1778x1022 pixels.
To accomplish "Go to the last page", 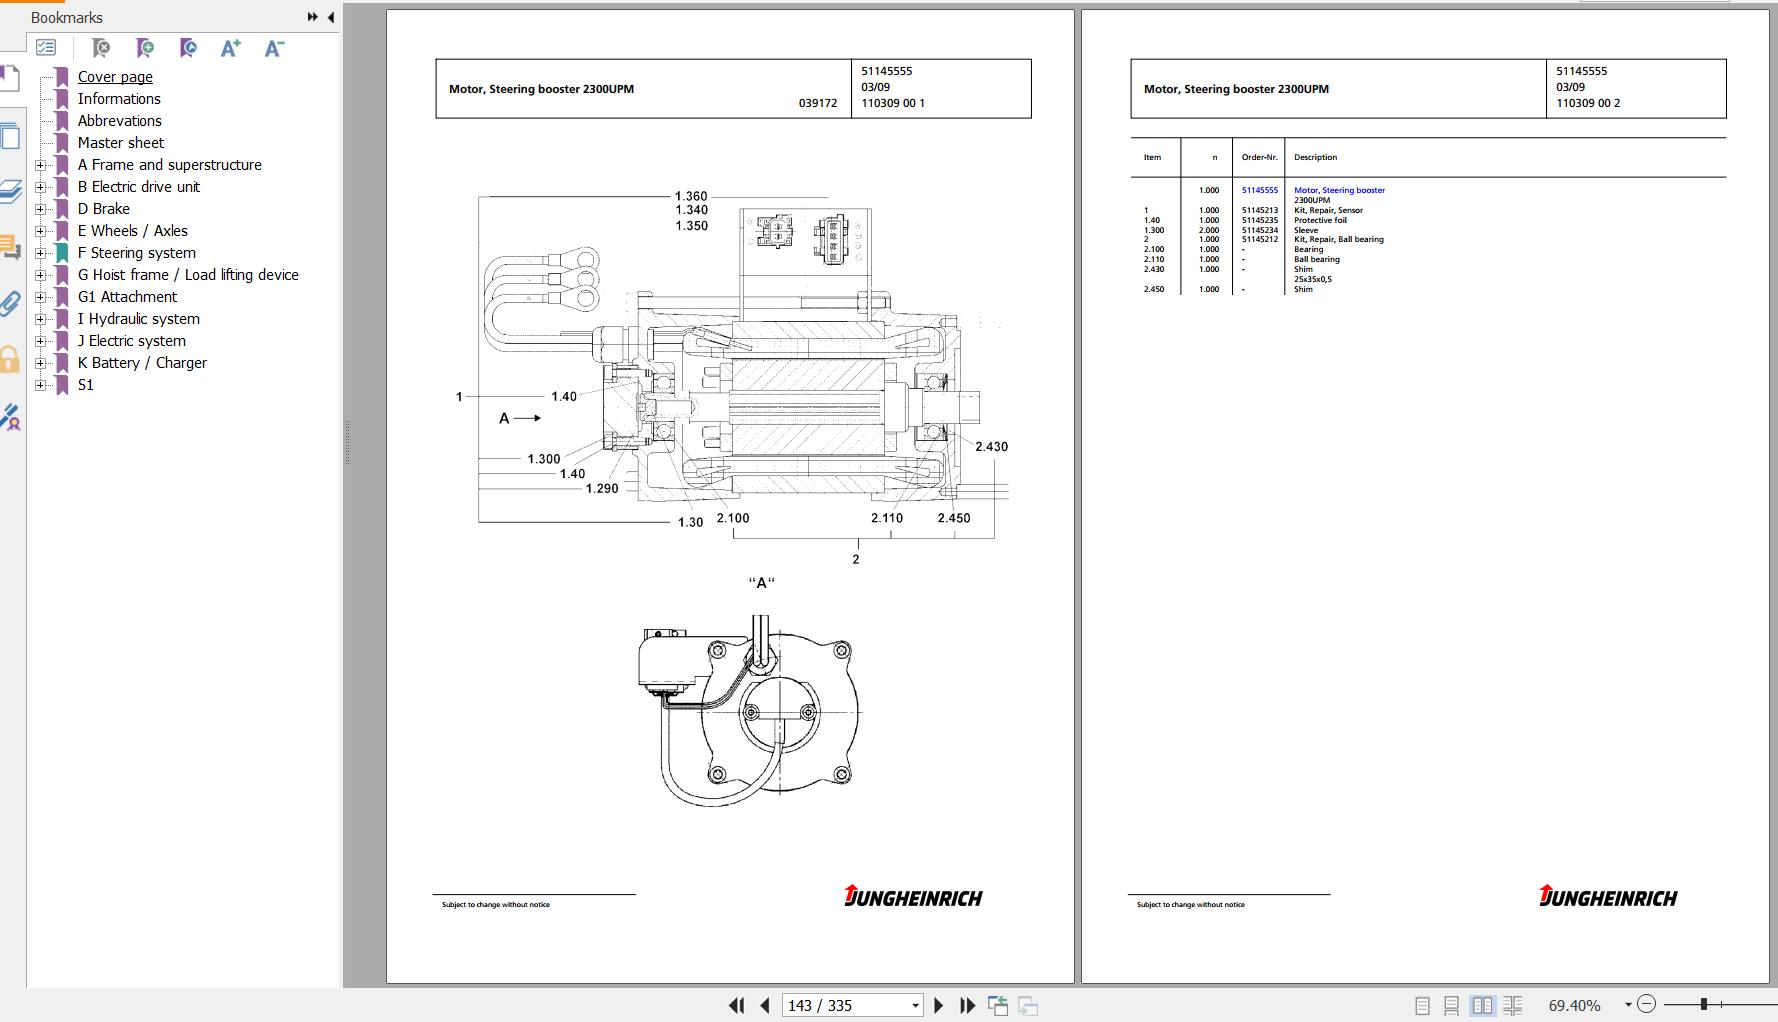I will pyautogui.click(x=967, y=1005).
